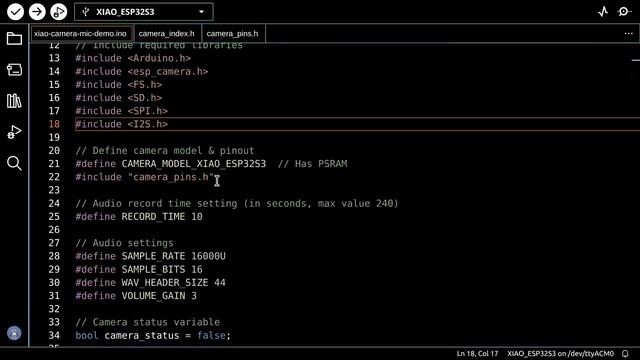Upload sketch with the arrow button
Screen dimensions: 640x360
click(x=37, y=12)
